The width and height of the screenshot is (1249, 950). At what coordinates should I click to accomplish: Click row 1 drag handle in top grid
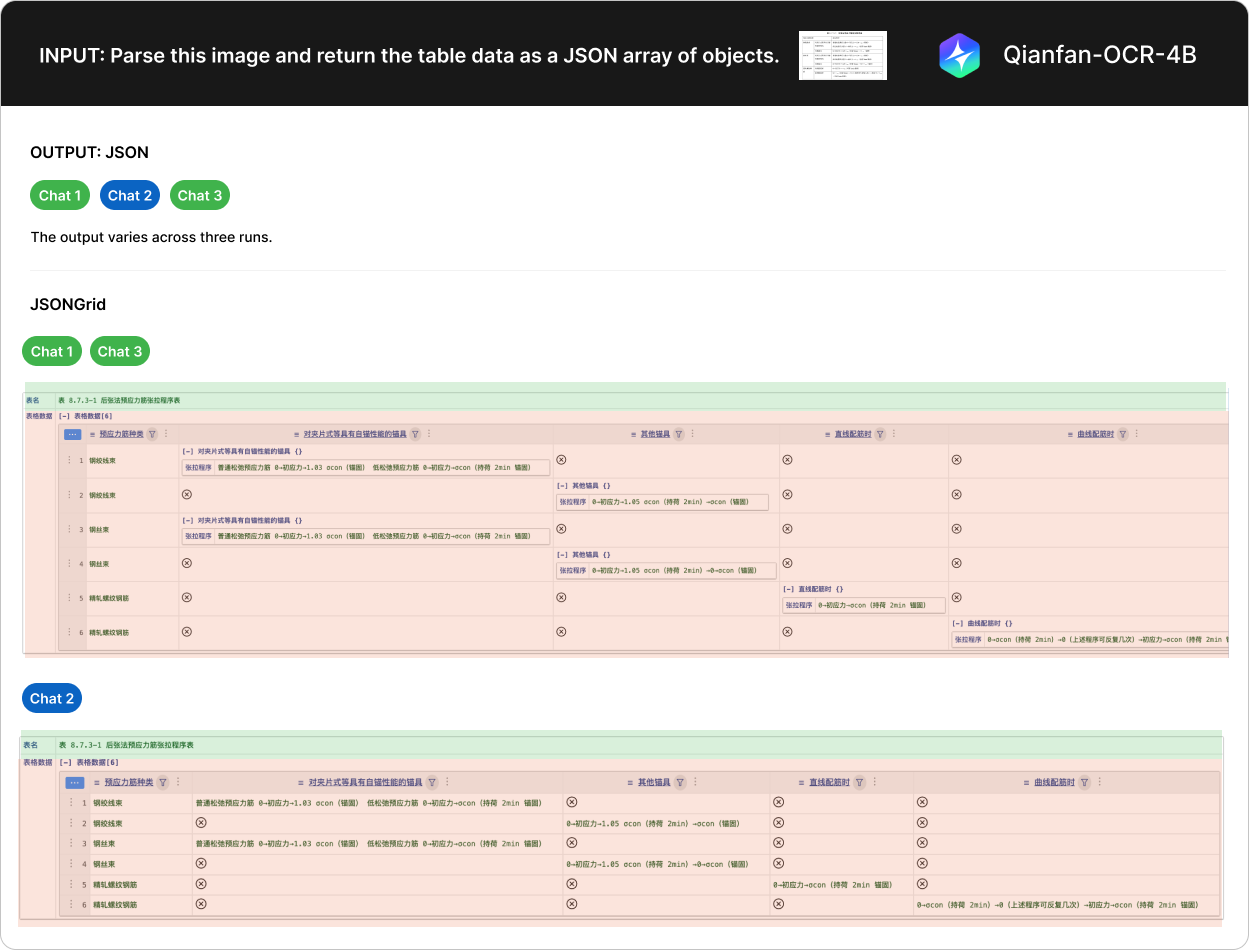[69, 460]
